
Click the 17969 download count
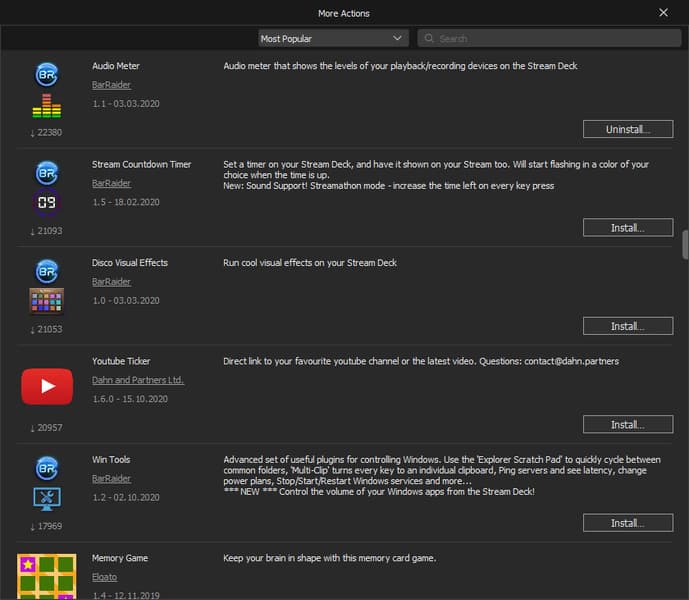coord(46,527)
